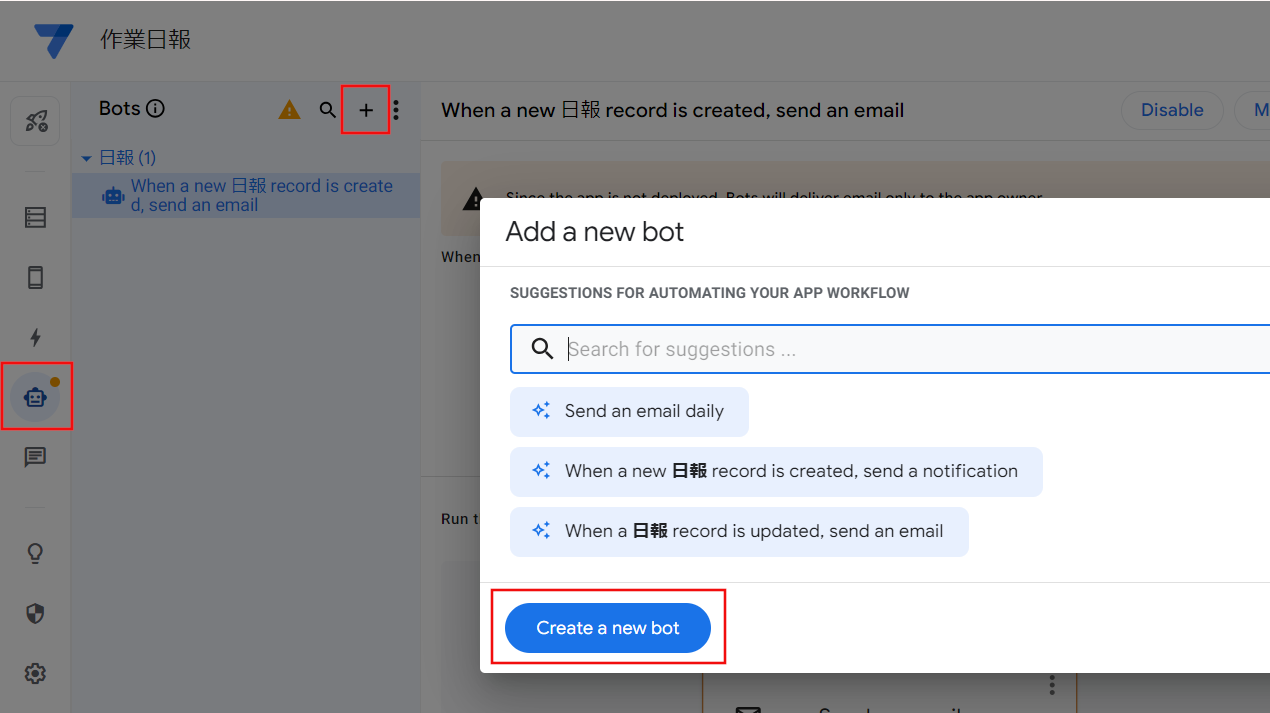Viewport: 1270px width, 713px height.
Task: Click the warning triangle in Bots header
Action: pyautogui.click(x=289, y=110)
